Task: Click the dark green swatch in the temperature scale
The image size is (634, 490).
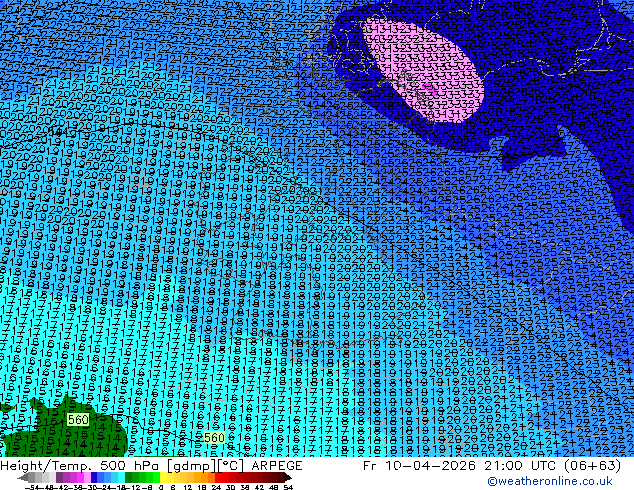Action: tap(129, 478)
